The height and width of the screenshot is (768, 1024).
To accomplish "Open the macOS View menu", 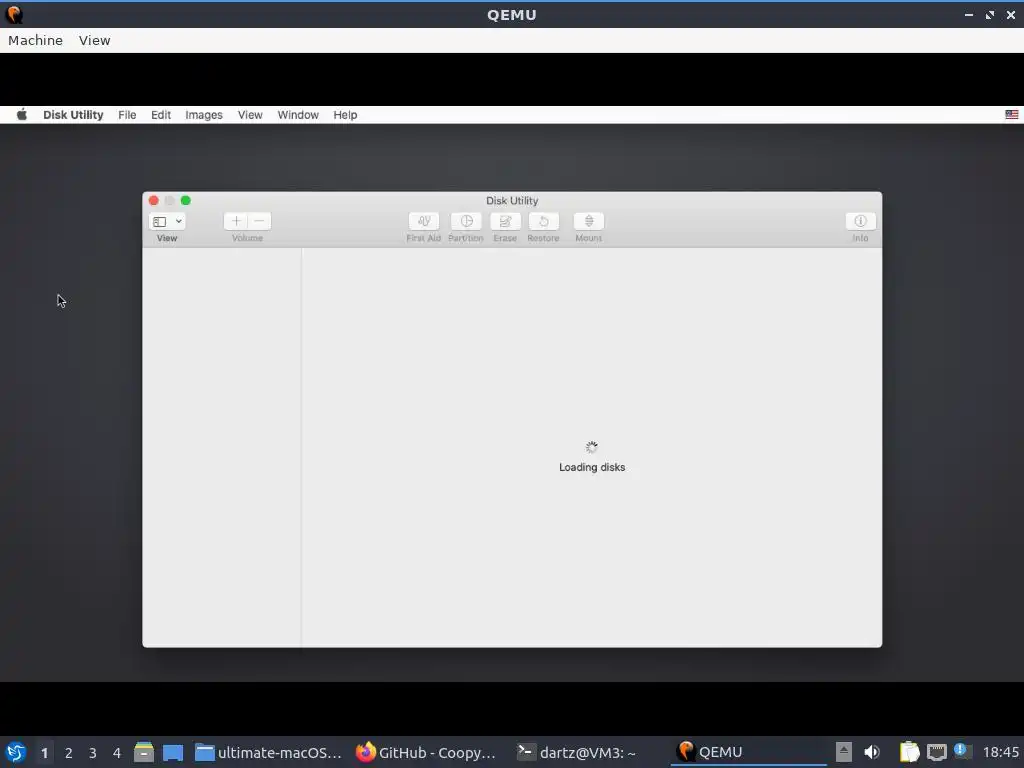I will pos(250,115).
